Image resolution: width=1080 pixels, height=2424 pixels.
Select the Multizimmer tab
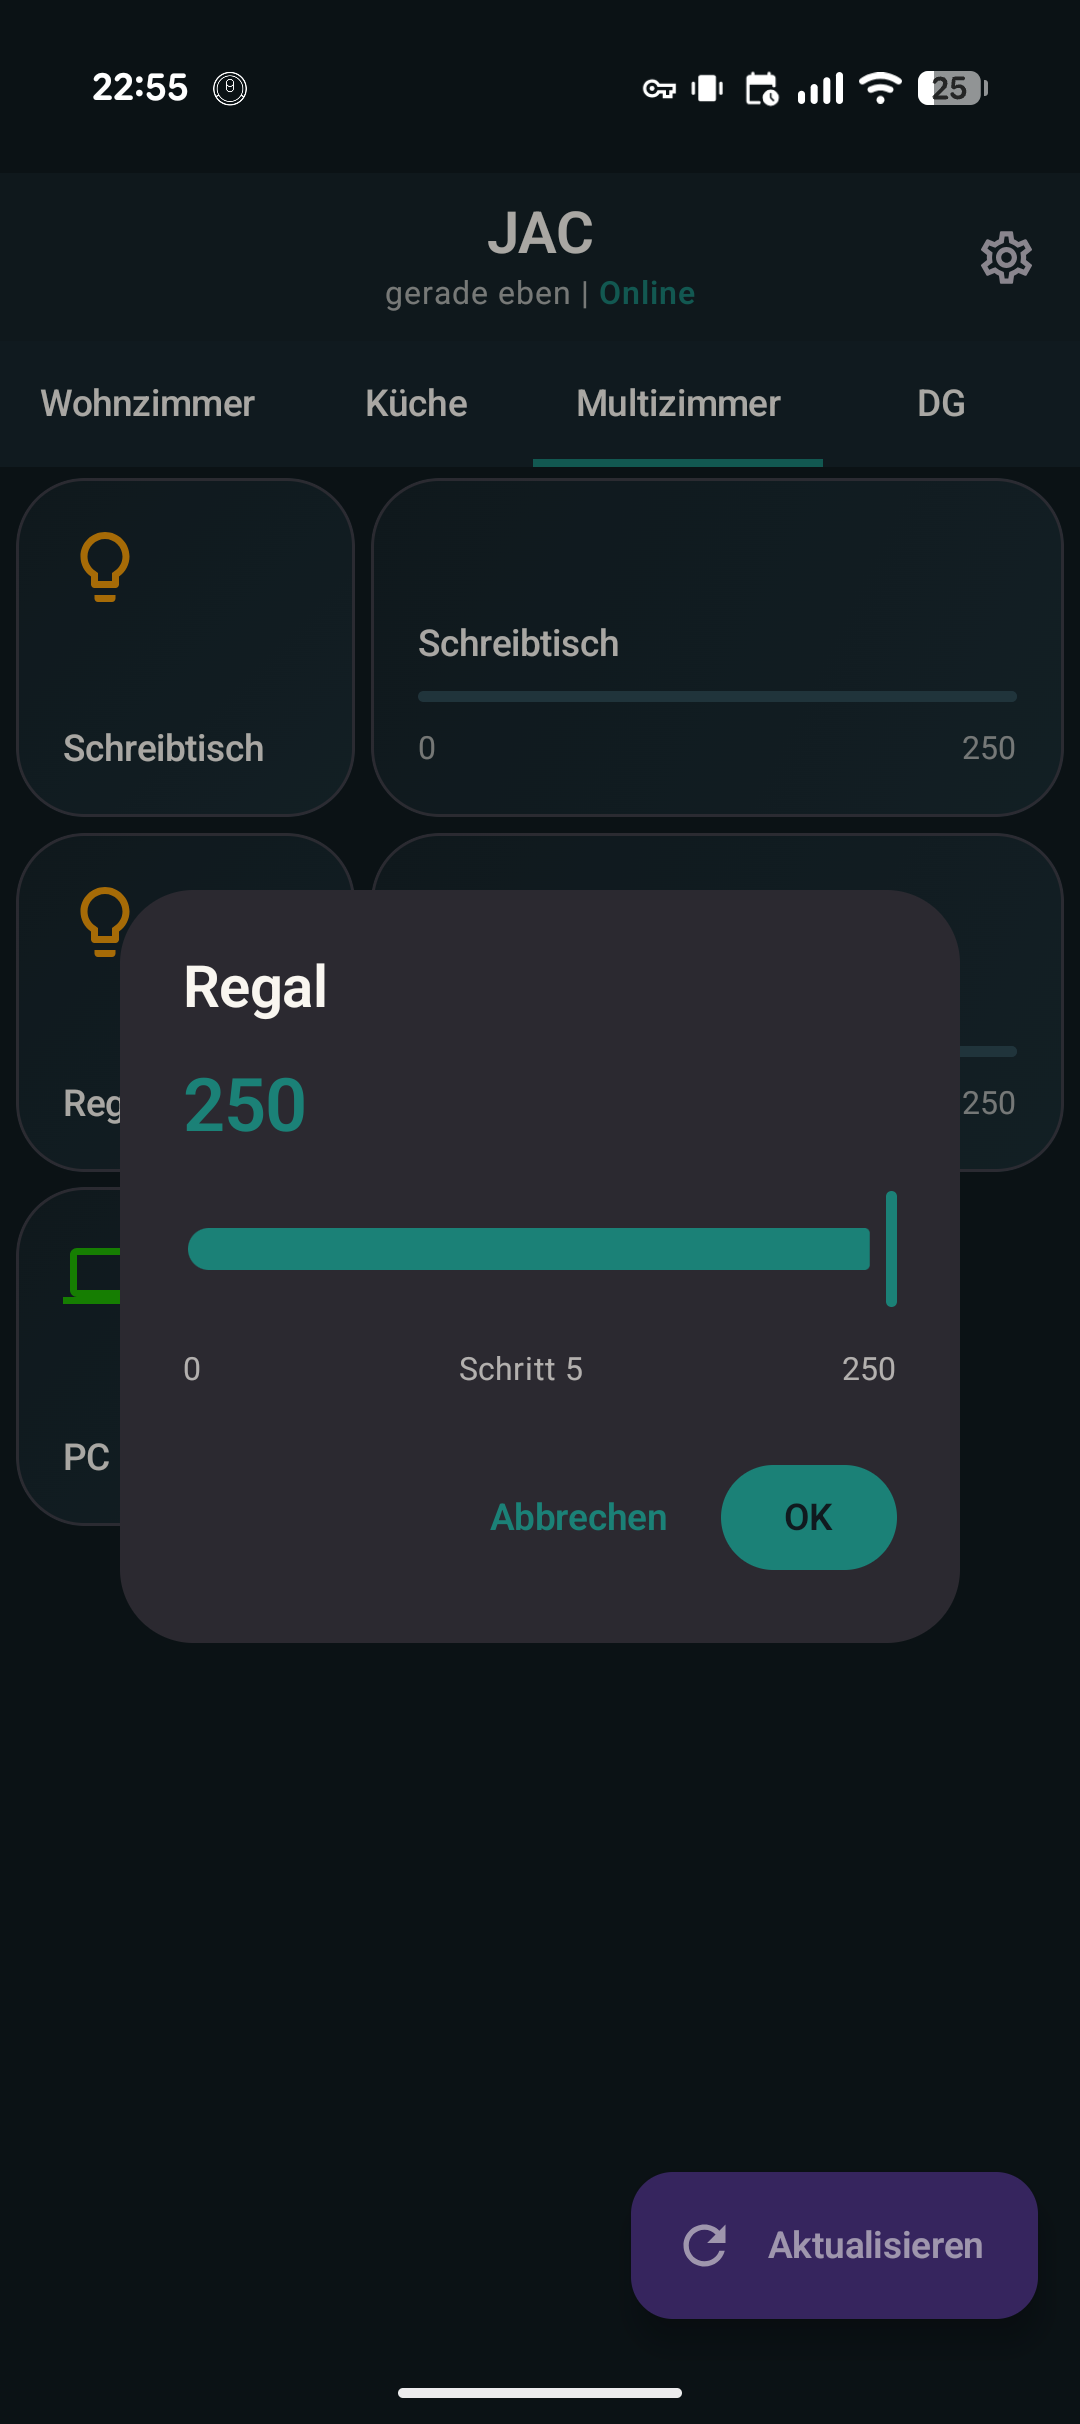(x=678, y=404)
